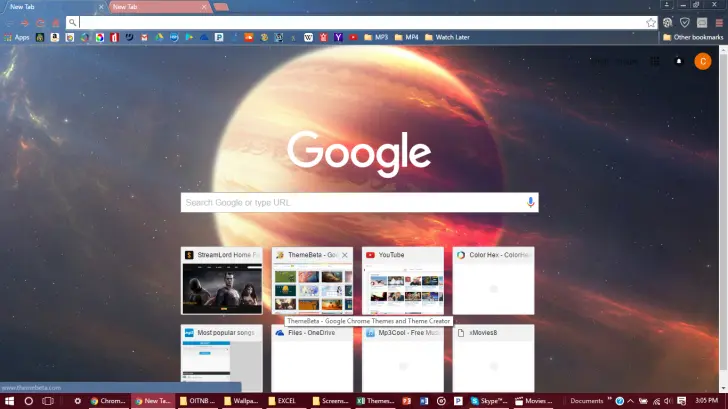Show hidden system tray icons
The height and width of the screenshot is (409, 728).
(630, 401)
